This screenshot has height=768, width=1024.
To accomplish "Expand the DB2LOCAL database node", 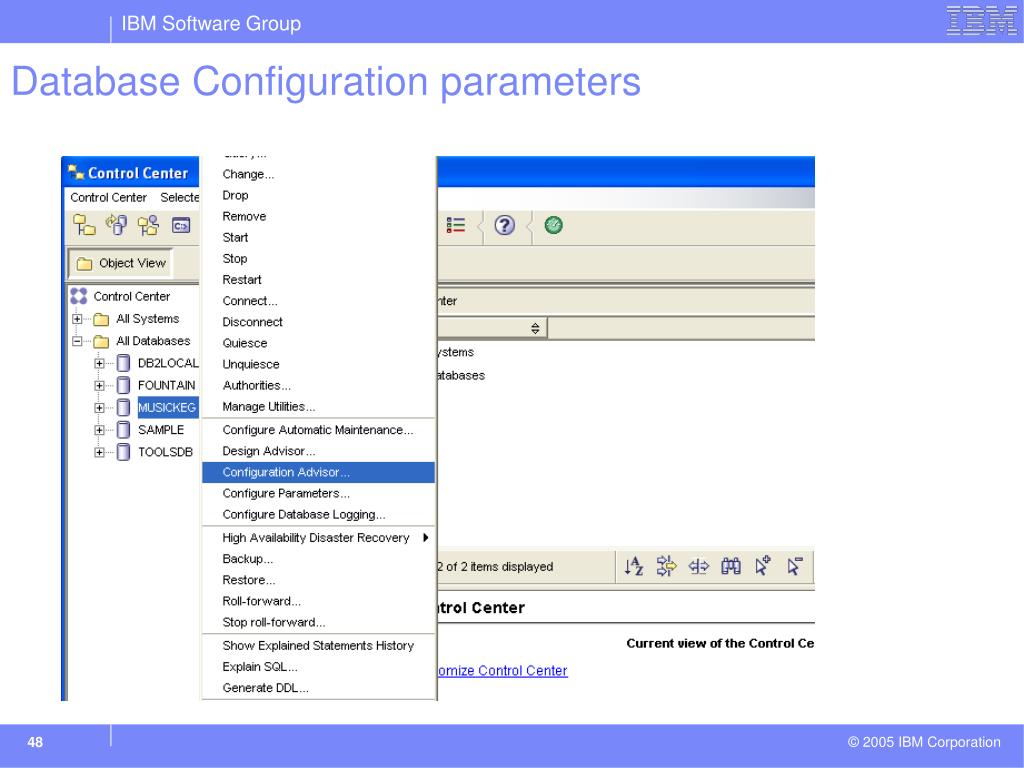I will pyautogui.click(x=99, y=364).
